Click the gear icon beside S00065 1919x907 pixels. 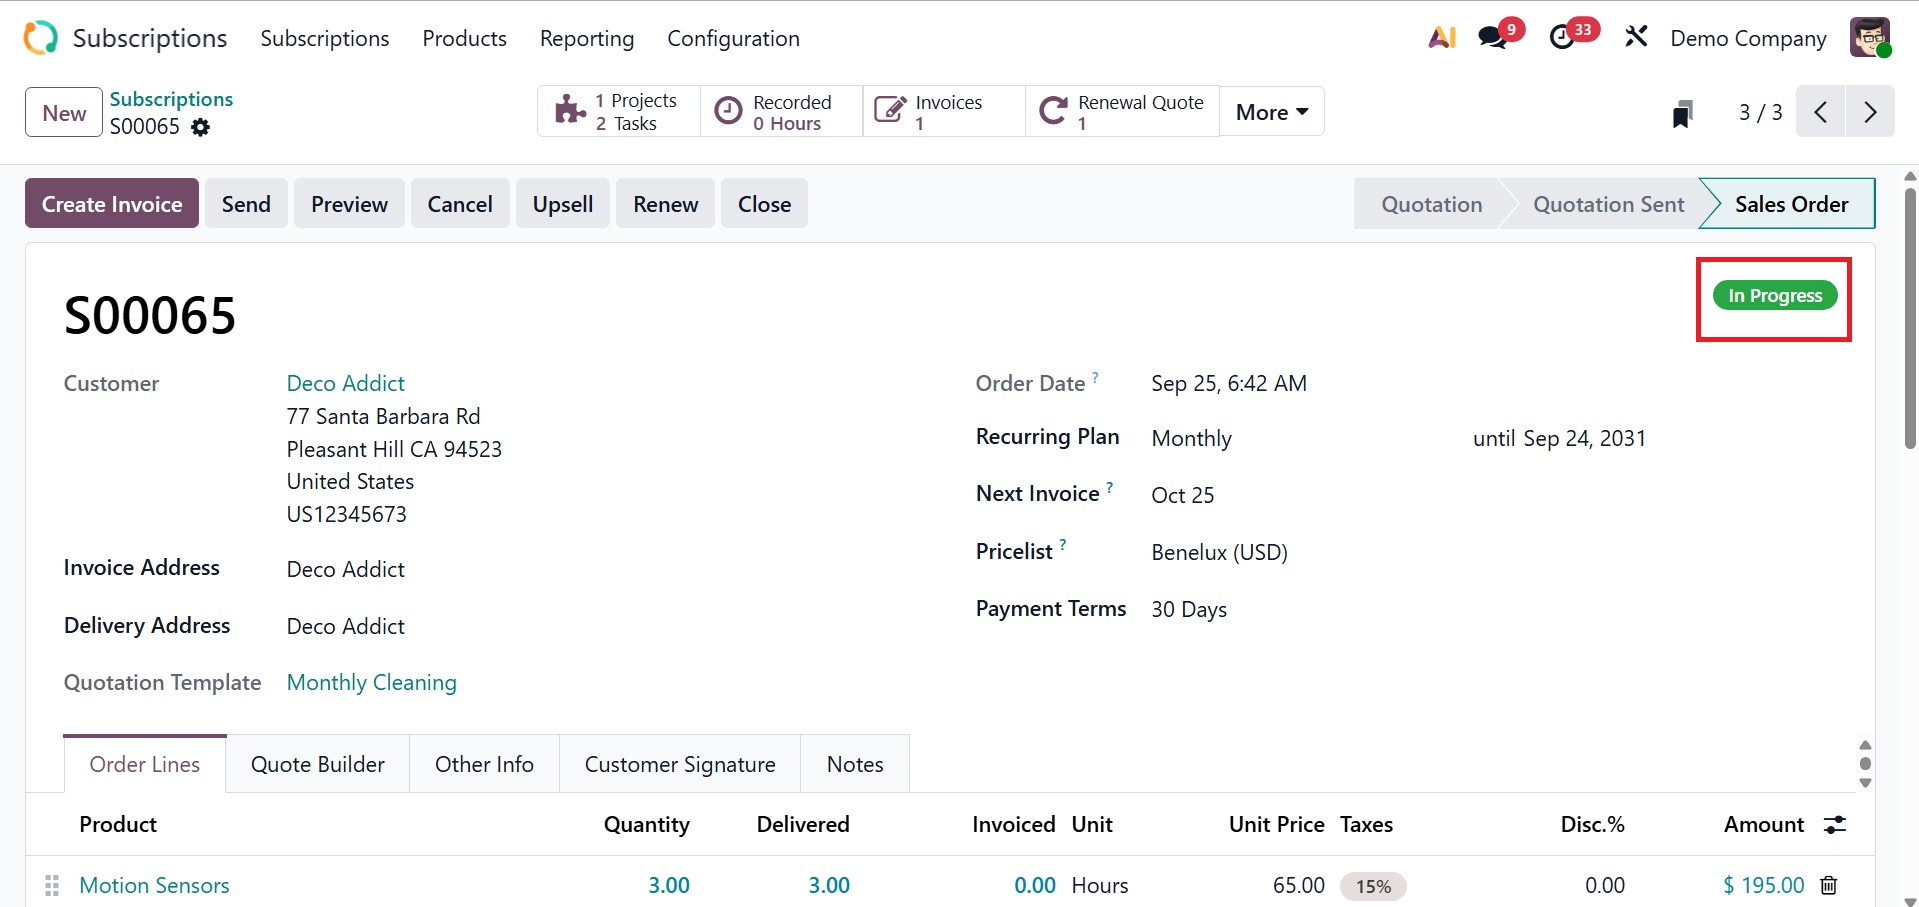[201, 127]
